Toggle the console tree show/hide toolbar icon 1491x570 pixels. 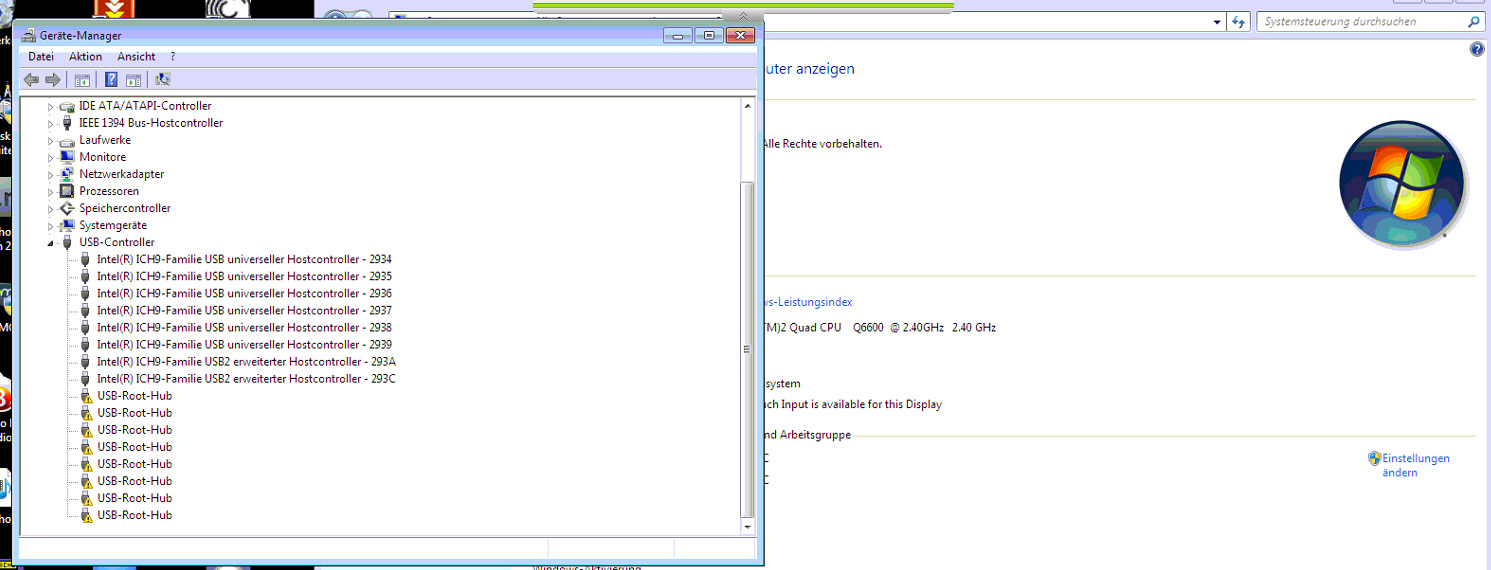82,79
